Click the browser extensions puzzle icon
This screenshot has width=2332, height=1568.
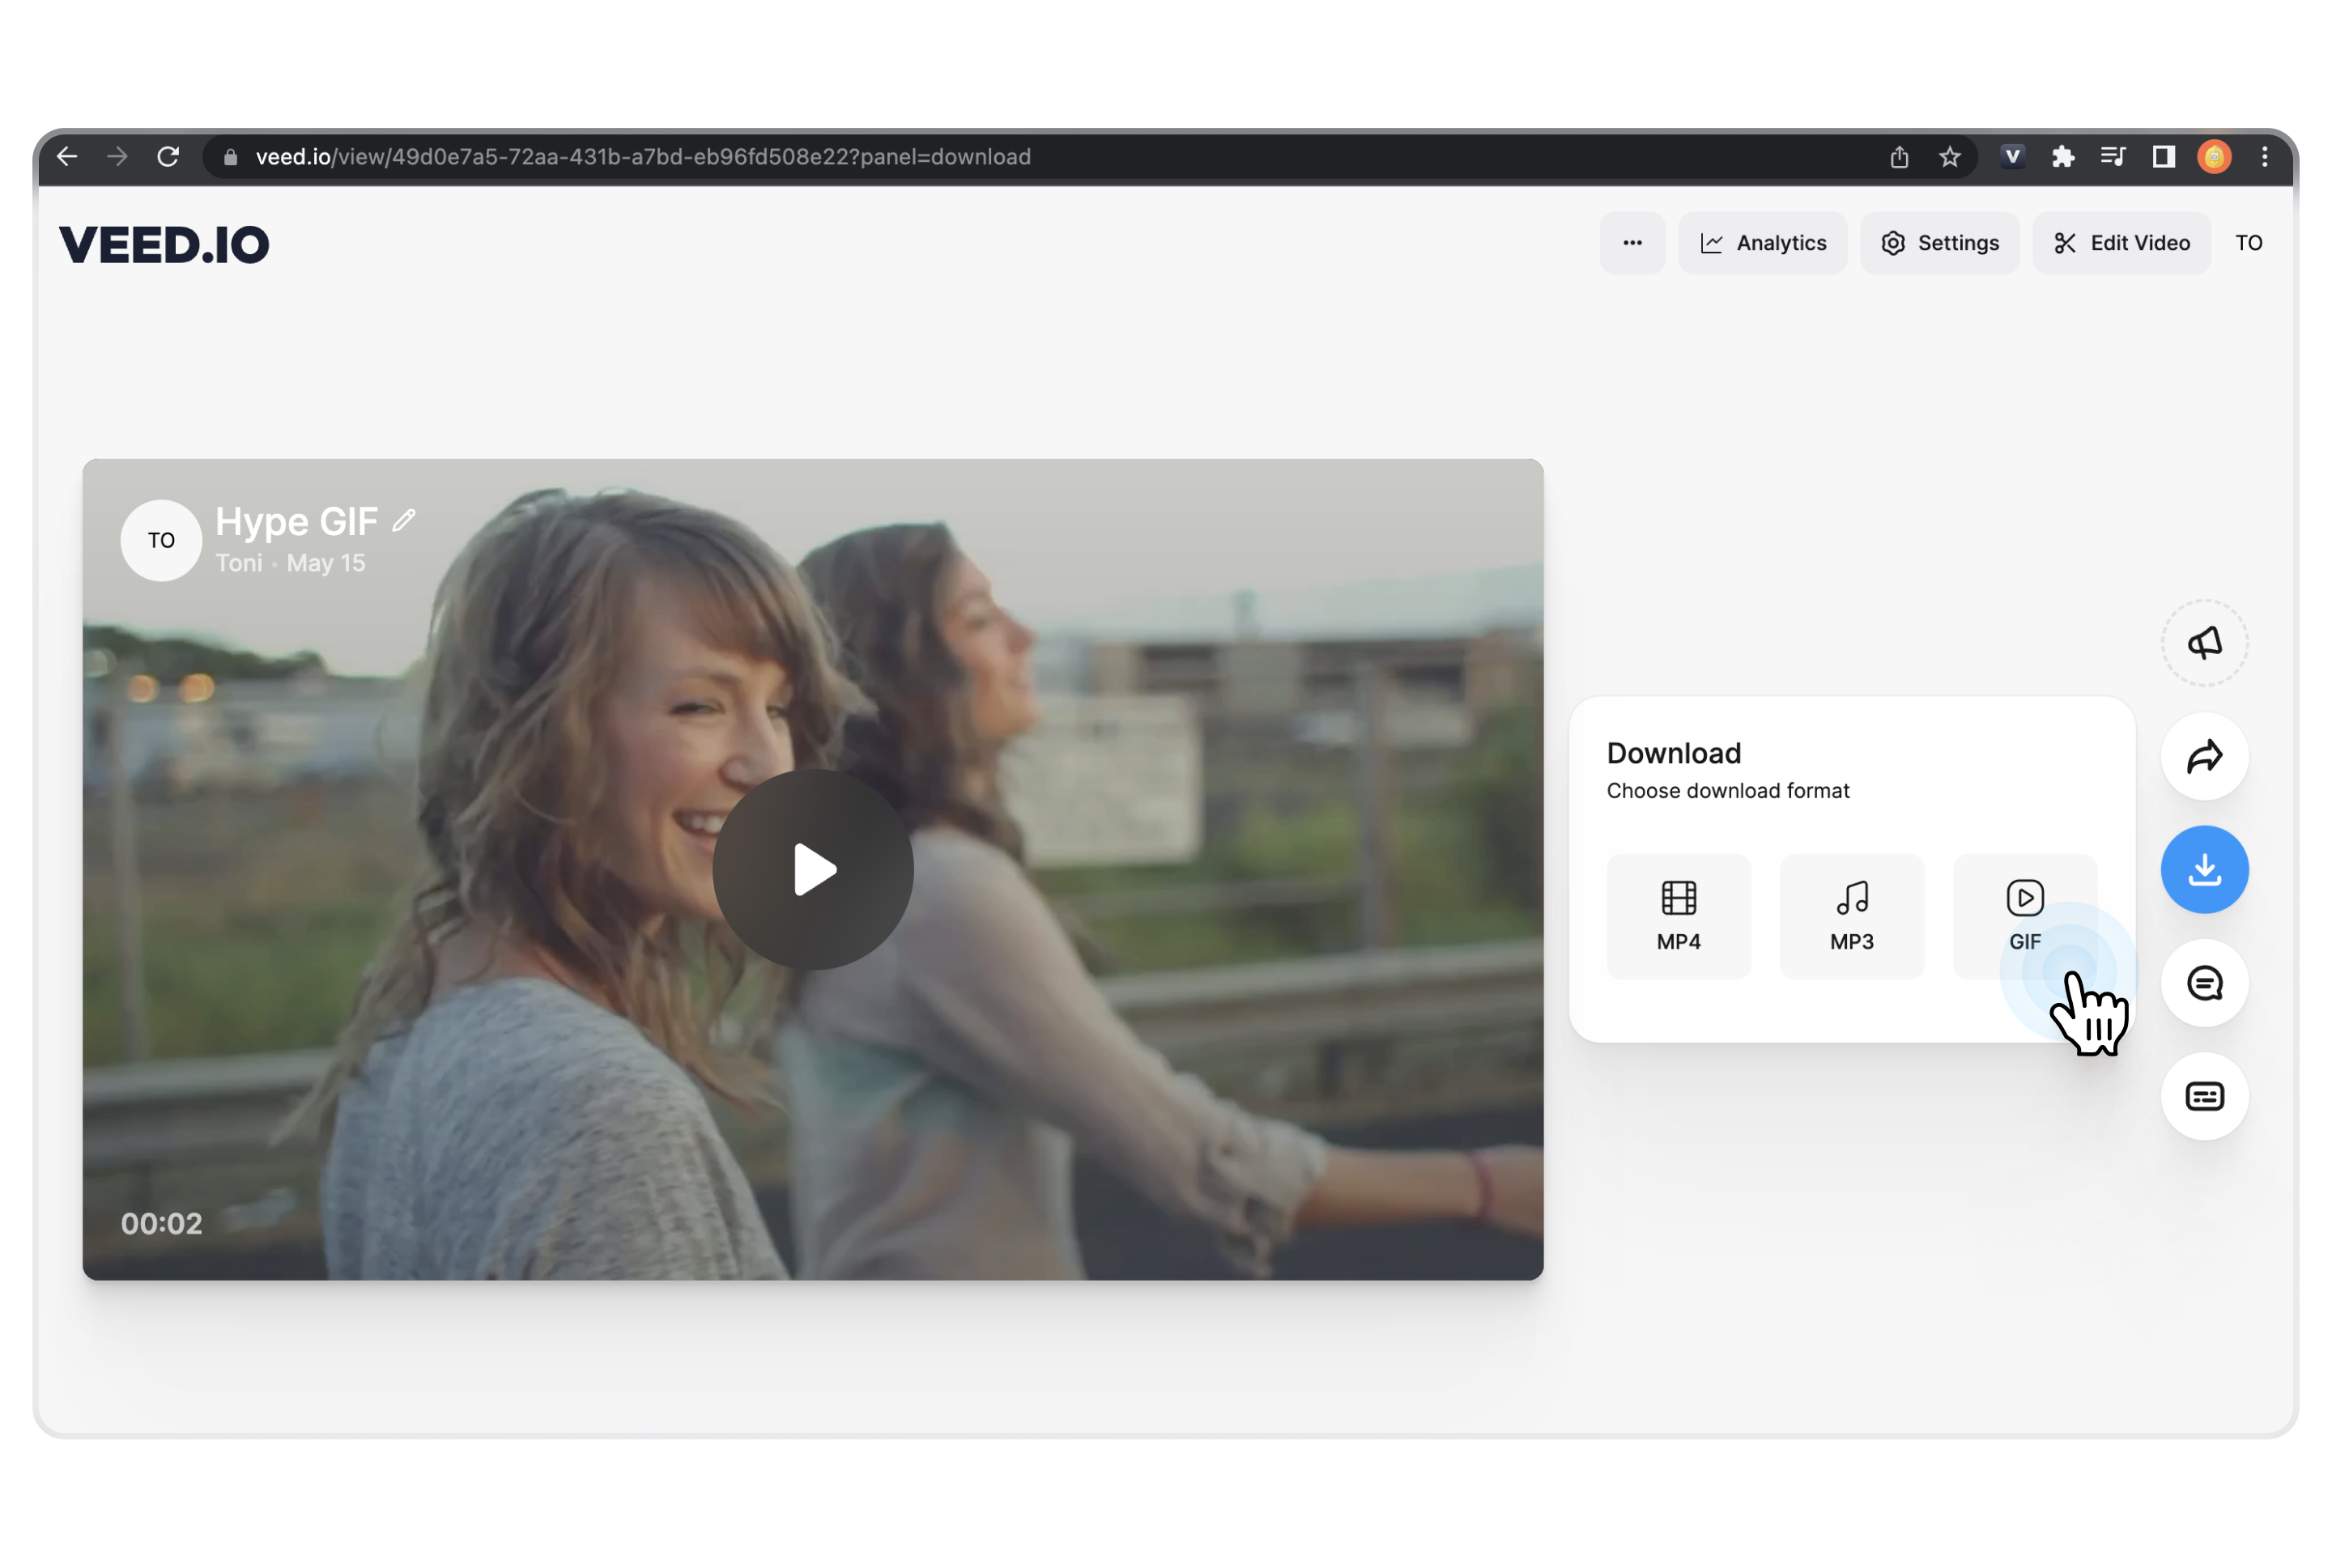2064,156
